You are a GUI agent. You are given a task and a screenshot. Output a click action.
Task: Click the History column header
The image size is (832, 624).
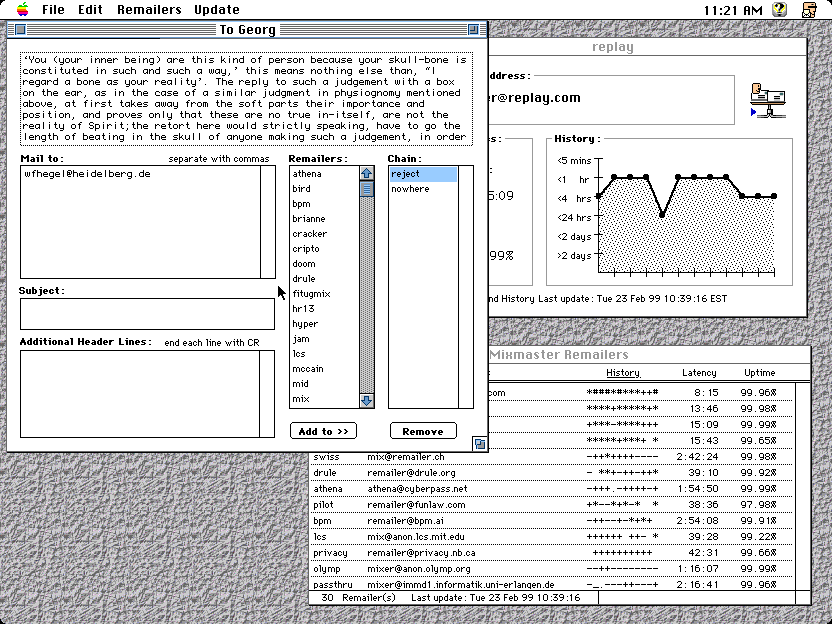pos(622,373)
